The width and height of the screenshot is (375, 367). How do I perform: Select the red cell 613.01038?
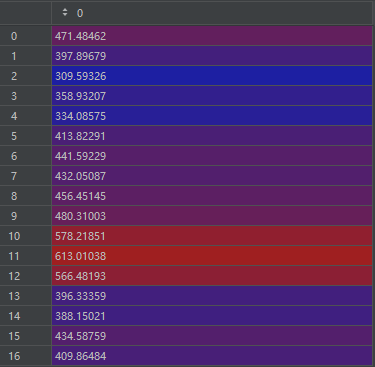(x=212, y=256)
